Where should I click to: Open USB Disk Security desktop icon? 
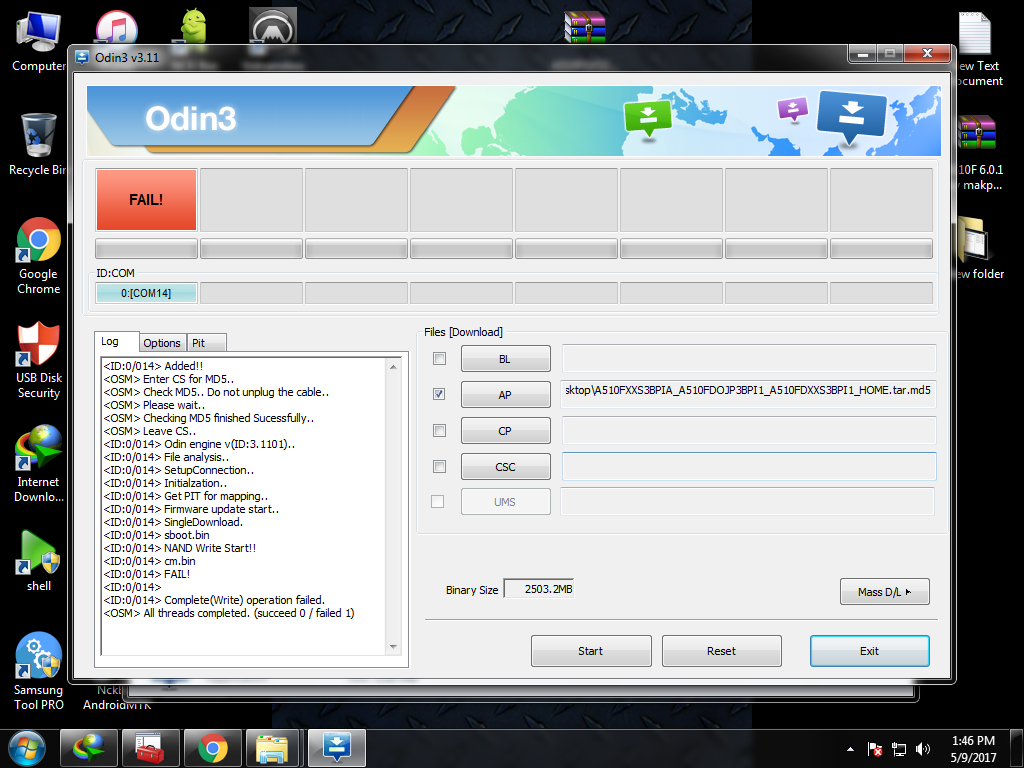coord(39,347)
